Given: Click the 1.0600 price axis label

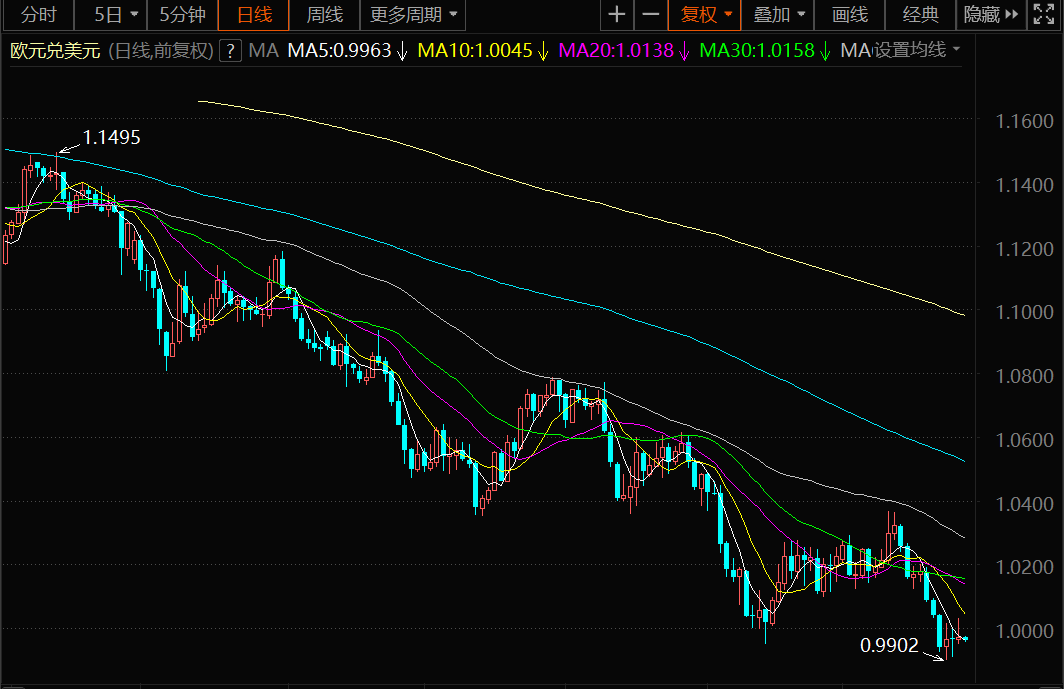Looking at the screenshot, I should pos(1024,440).
